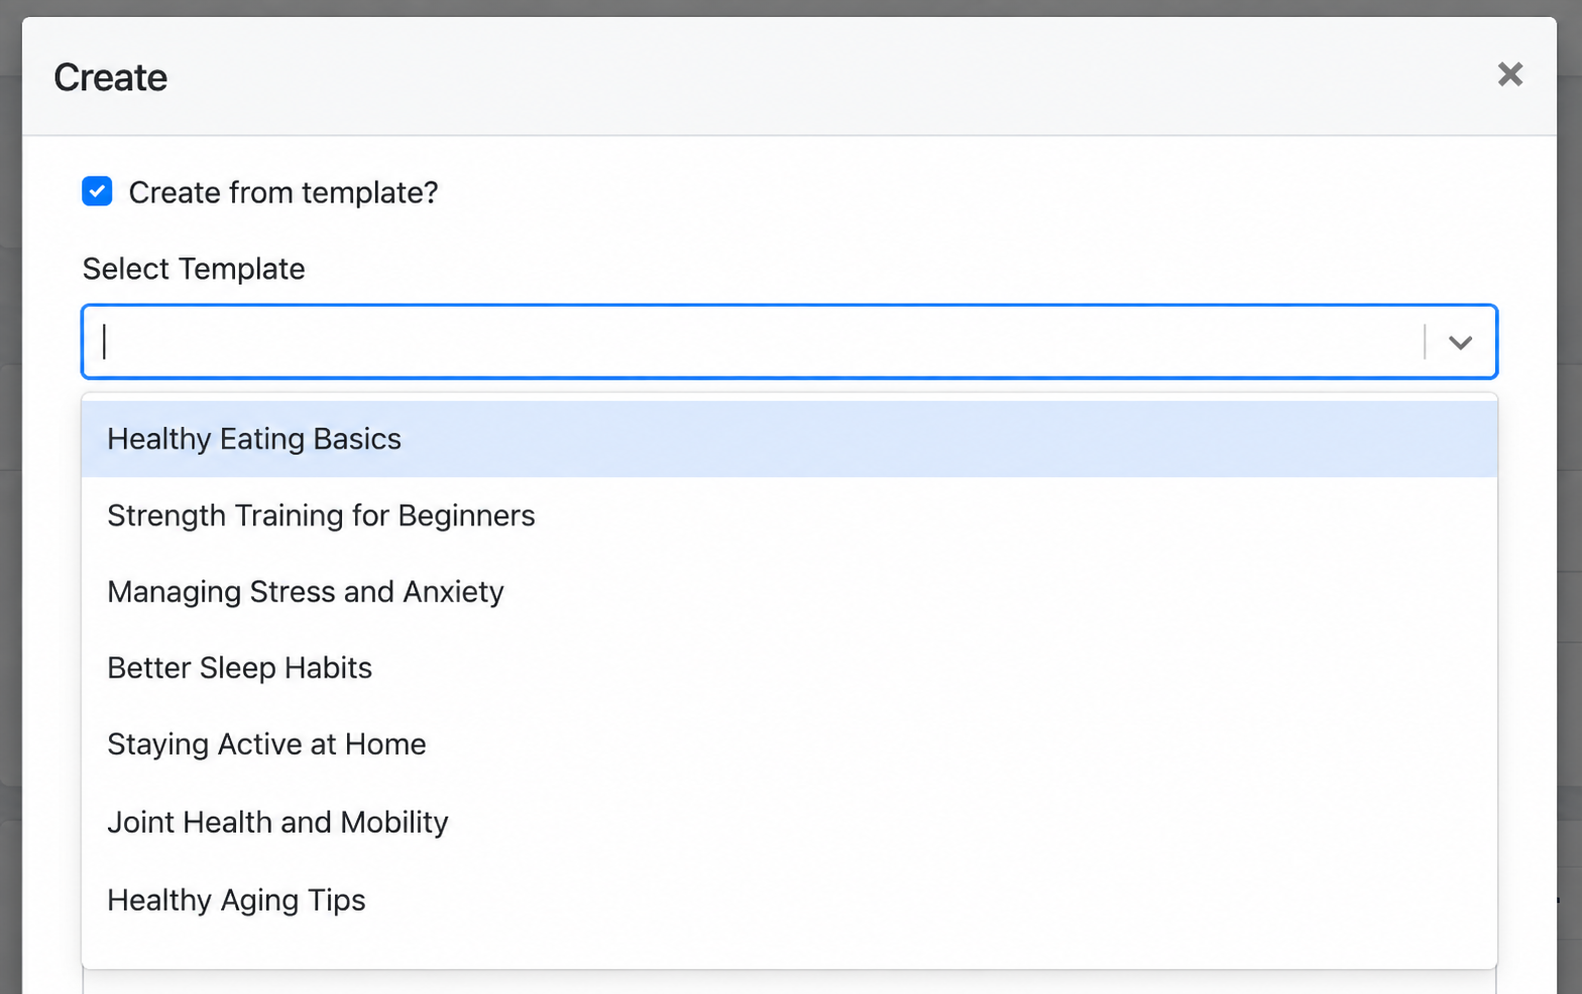
Task: Click blank header area beside the Create title
Action: coord(800,76)
